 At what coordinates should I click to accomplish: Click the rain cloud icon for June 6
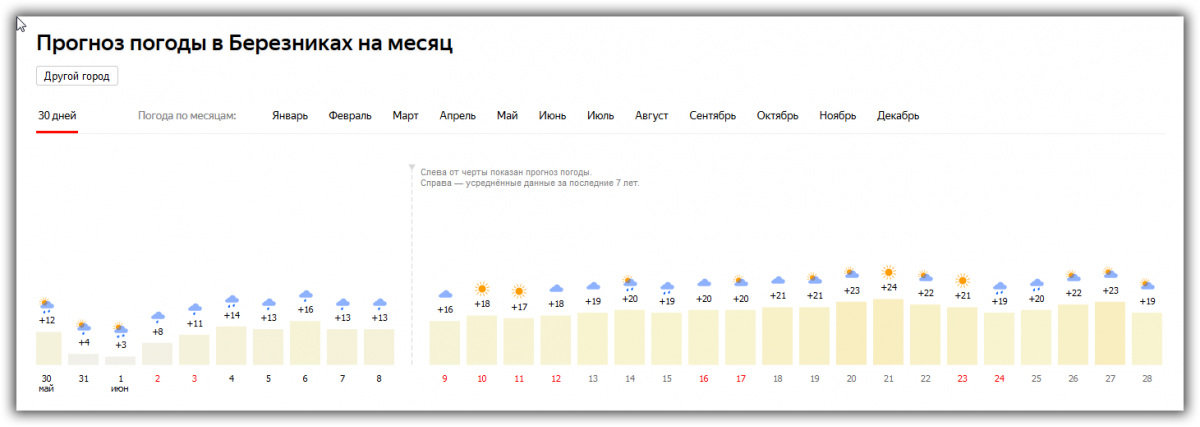tap(306, 296)
